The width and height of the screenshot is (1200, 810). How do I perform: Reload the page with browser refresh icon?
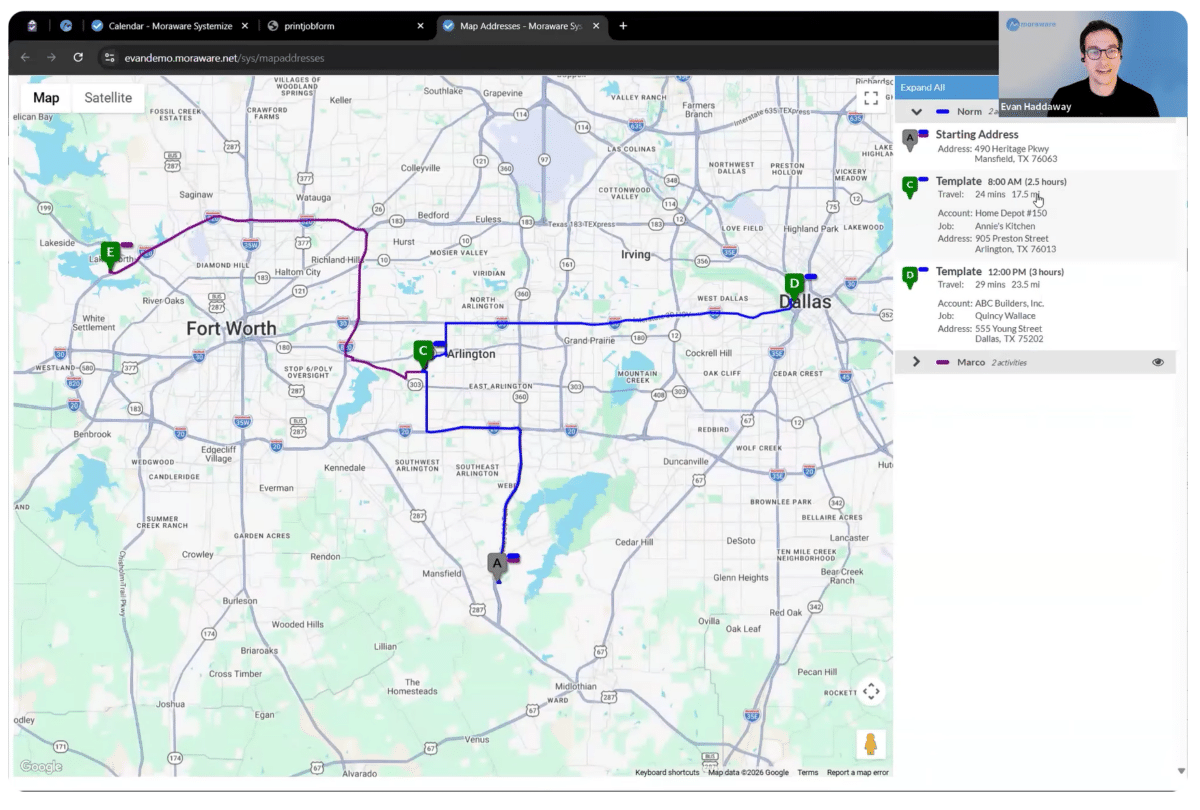78,58
